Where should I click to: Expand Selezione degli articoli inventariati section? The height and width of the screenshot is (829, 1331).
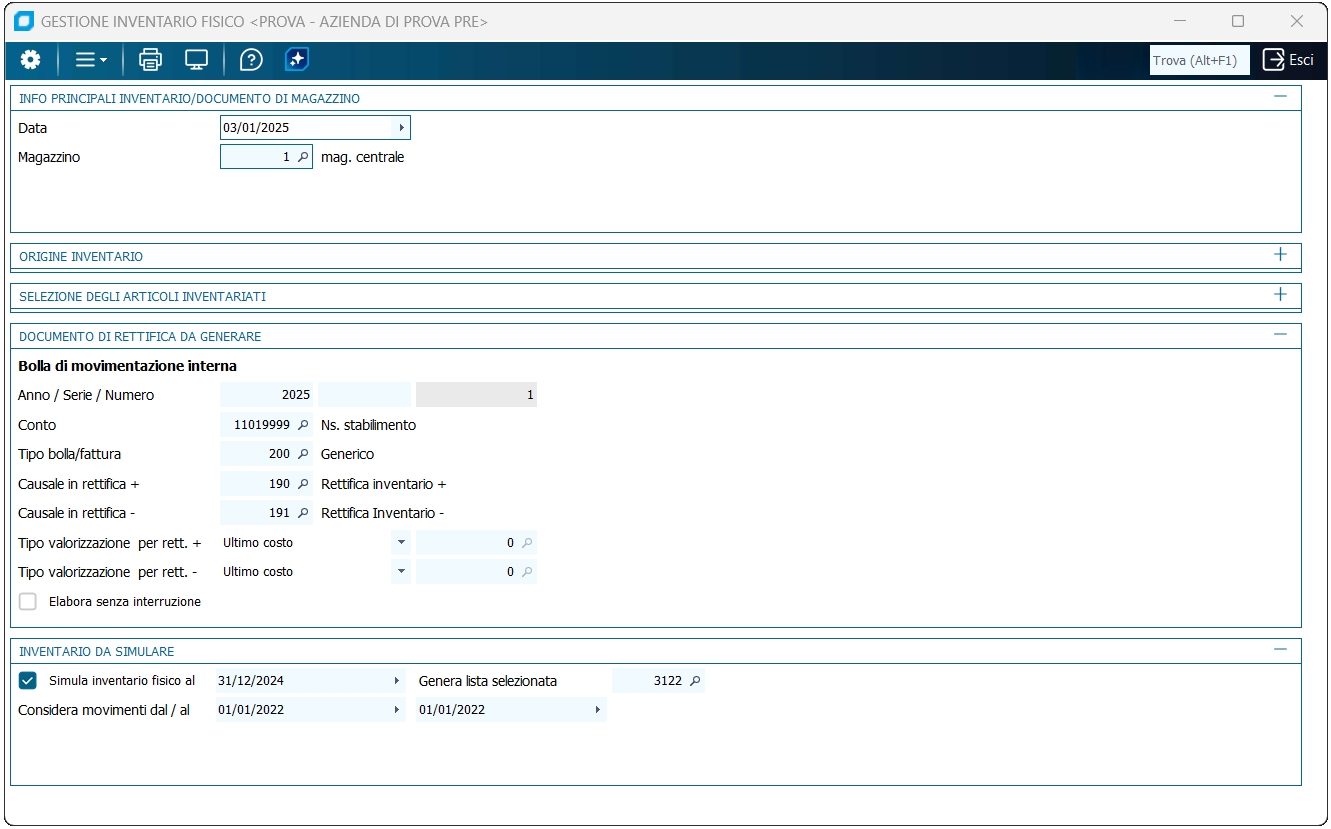click(x=1280, y=295)
